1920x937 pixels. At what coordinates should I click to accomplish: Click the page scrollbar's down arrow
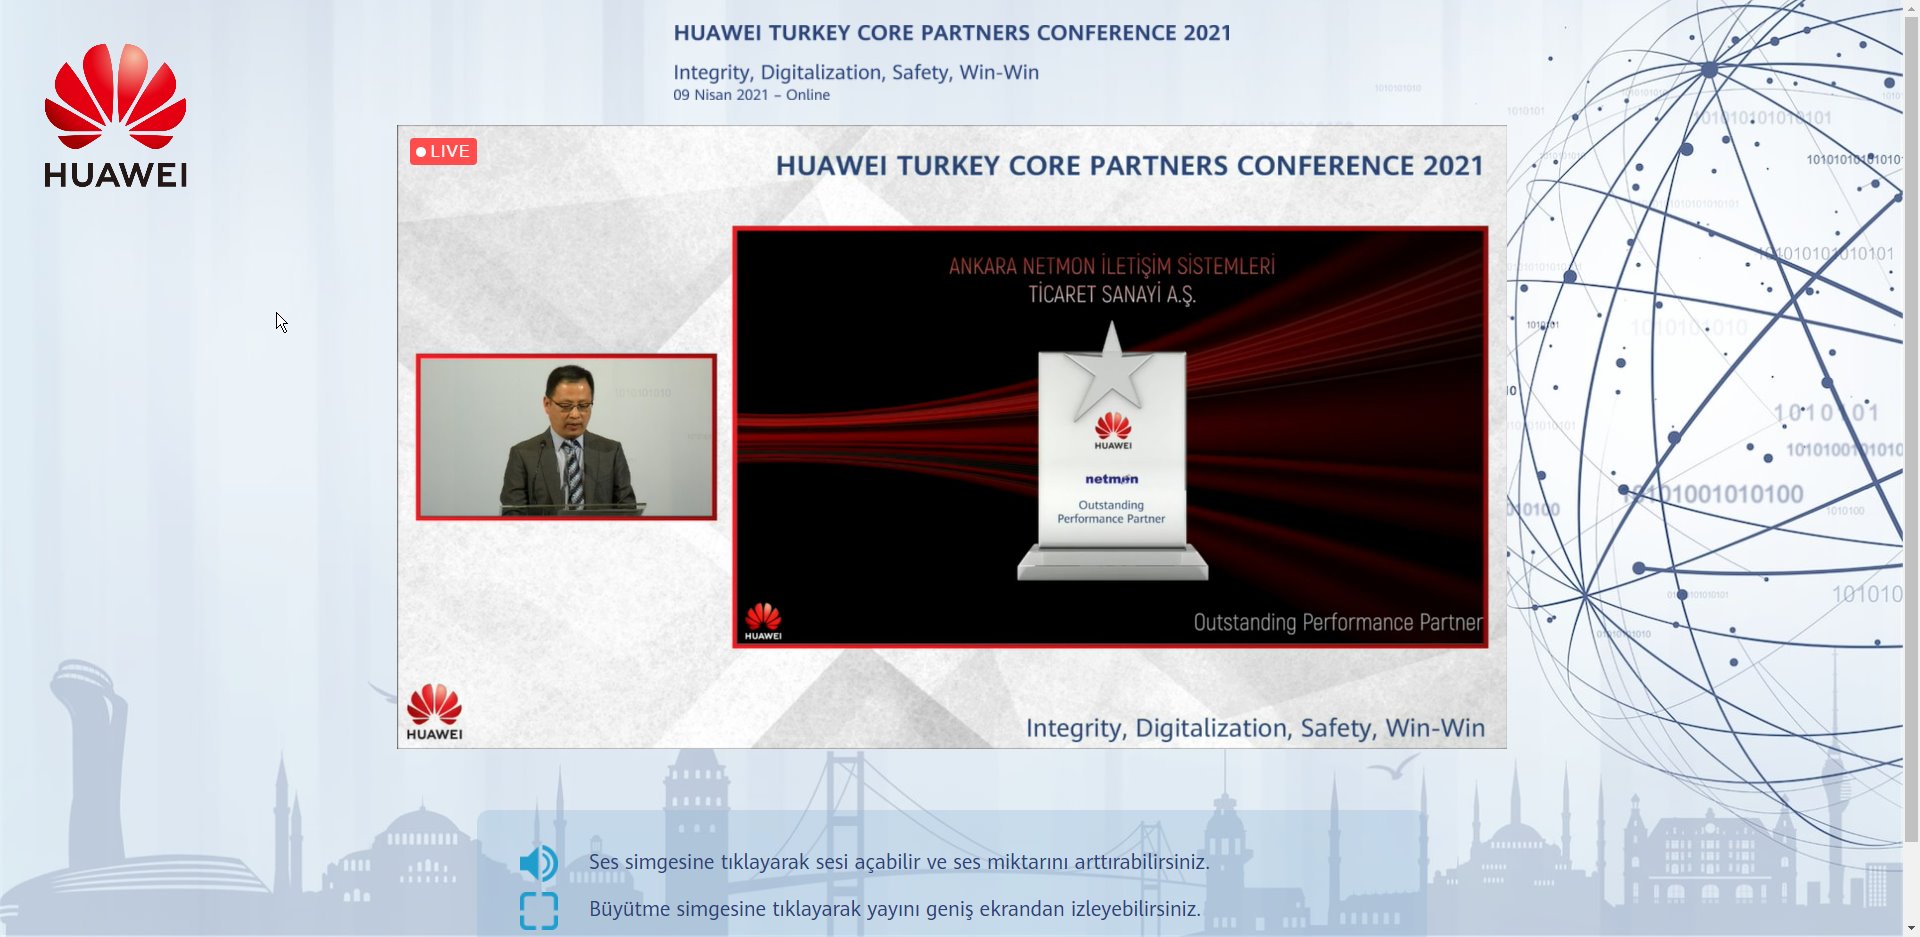(x=1911, y=929)
